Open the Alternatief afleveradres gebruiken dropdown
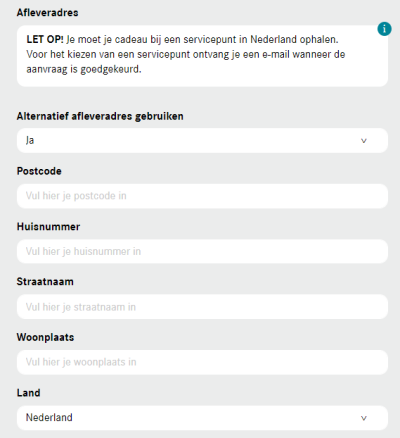This screenshot has height=438, width=400. pos(202,141)
